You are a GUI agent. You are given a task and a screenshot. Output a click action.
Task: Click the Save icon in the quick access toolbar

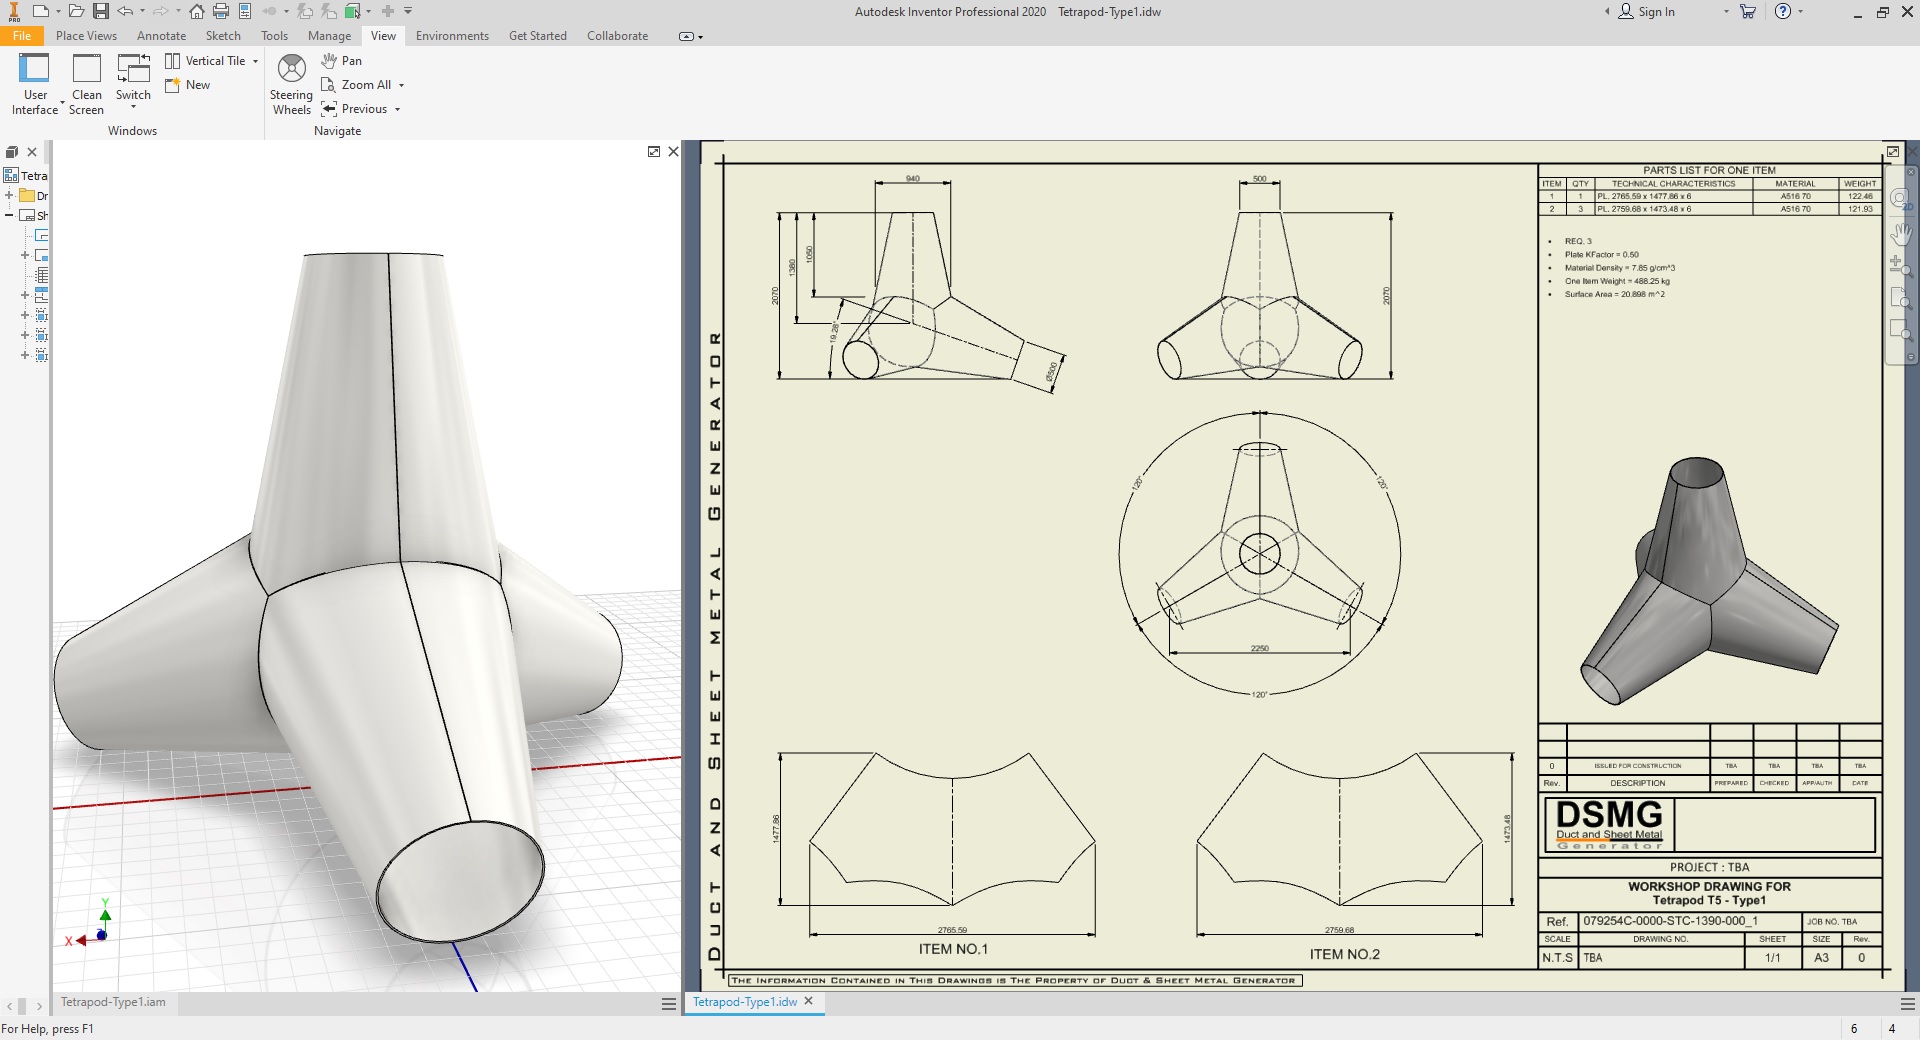101,11
